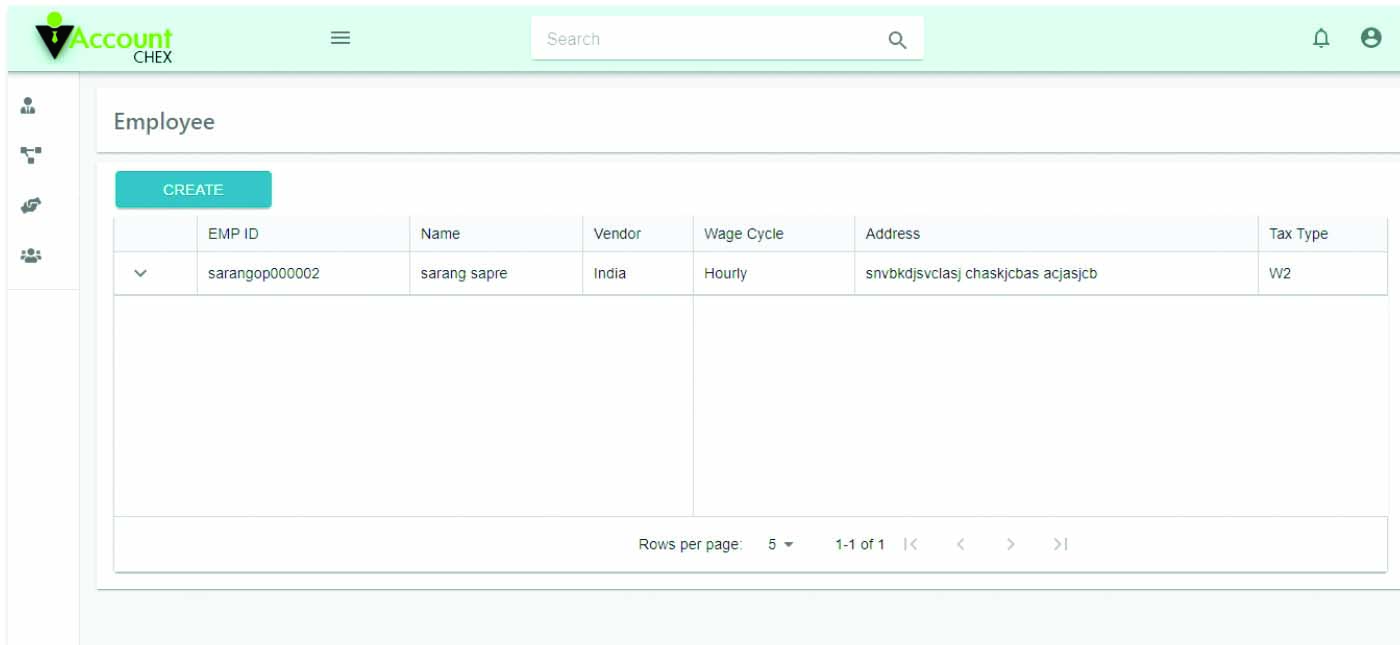Click the hamburger menu icon
Image resolution: width=1400 pixels, height=645 pixels.
pyautogui.click(x=340, y=38)
